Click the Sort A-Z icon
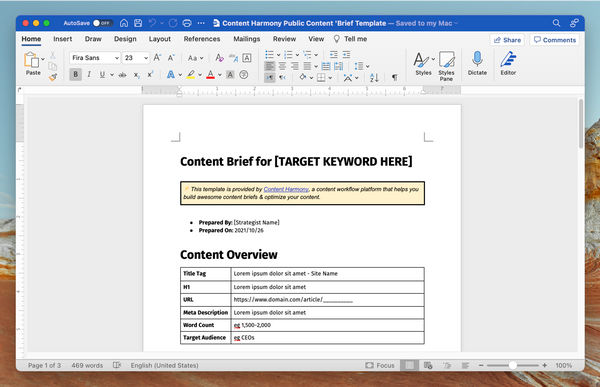This screenshot has width=600, height=387. (x=374, y=78)
